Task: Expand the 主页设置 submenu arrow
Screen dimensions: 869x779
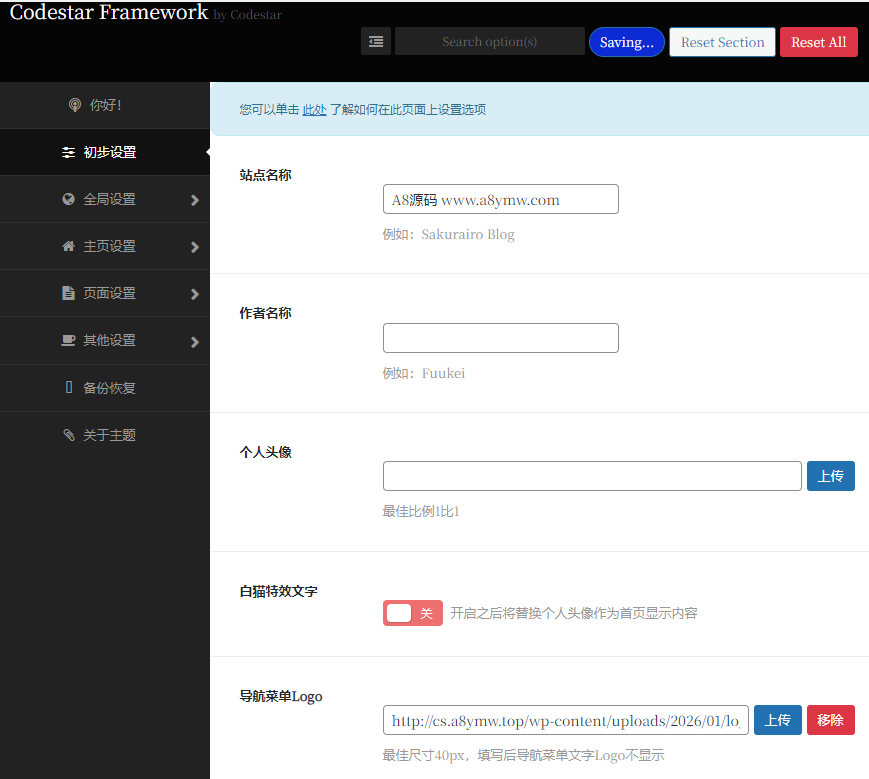Action: (x=195, y=246)
